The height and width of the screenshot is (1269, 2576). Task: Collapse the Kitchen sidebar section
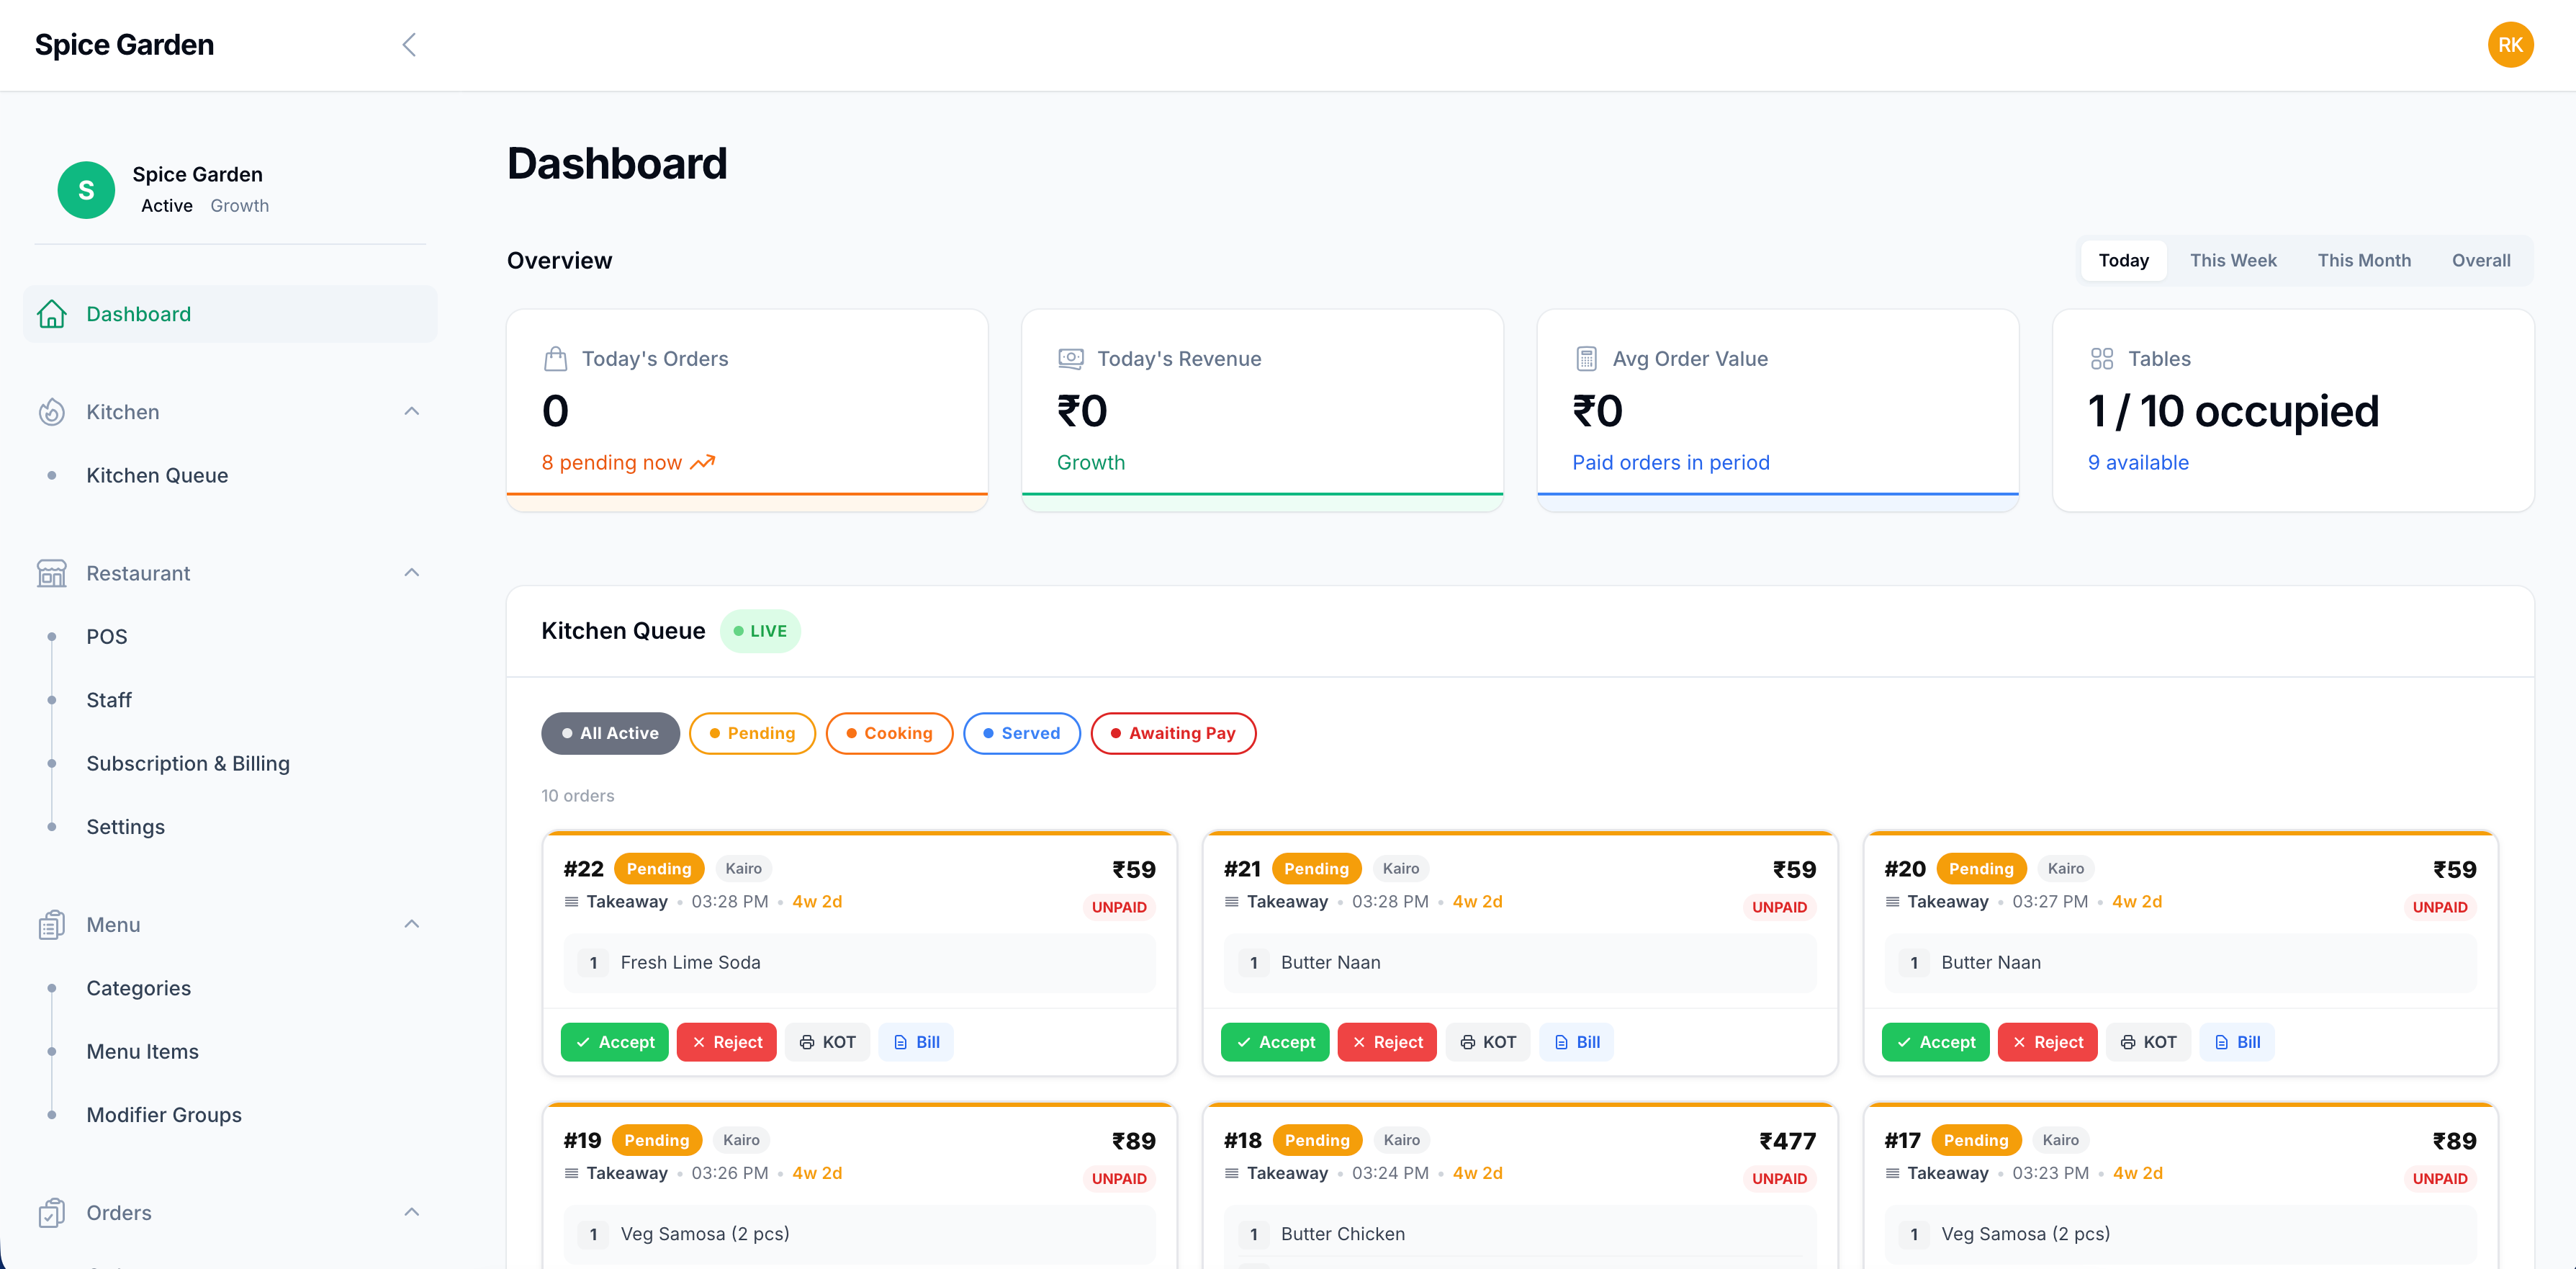pos(411,411)
